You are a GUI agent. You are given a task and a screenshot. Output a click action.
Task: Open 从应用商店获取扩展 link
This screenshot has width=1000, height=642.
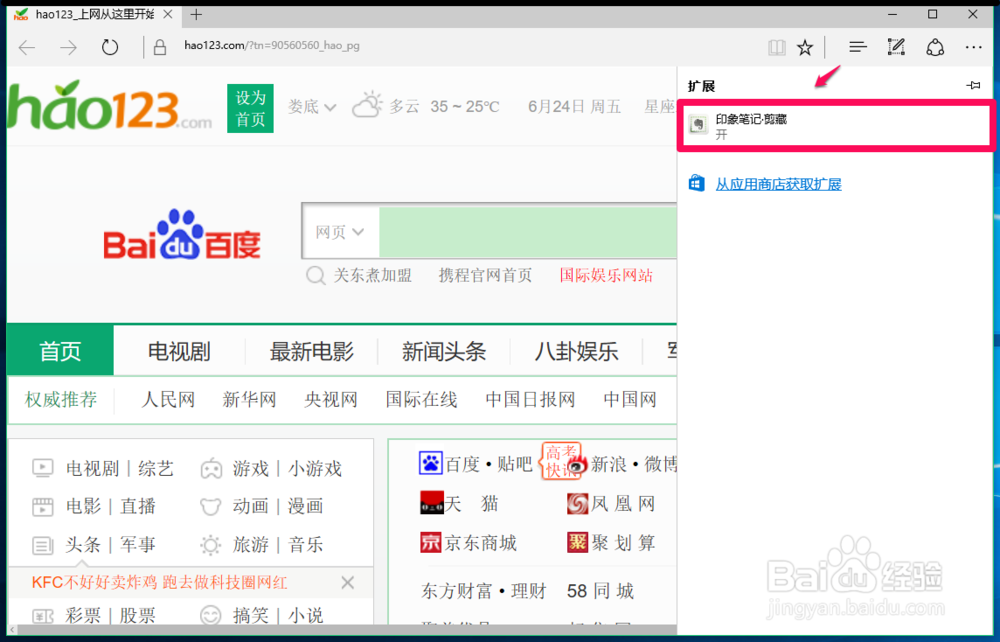778,184
